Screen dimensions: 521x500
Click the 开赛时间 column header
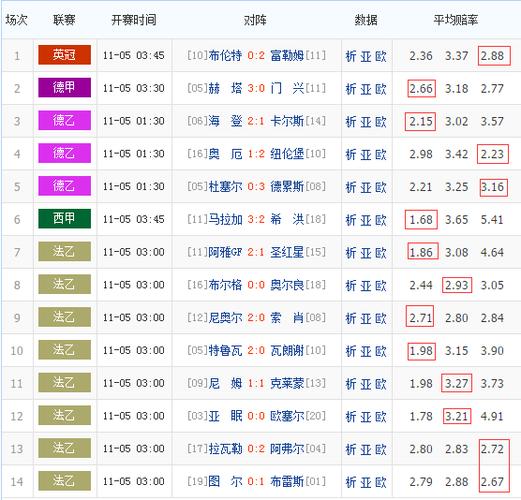[x=134, y=20]
